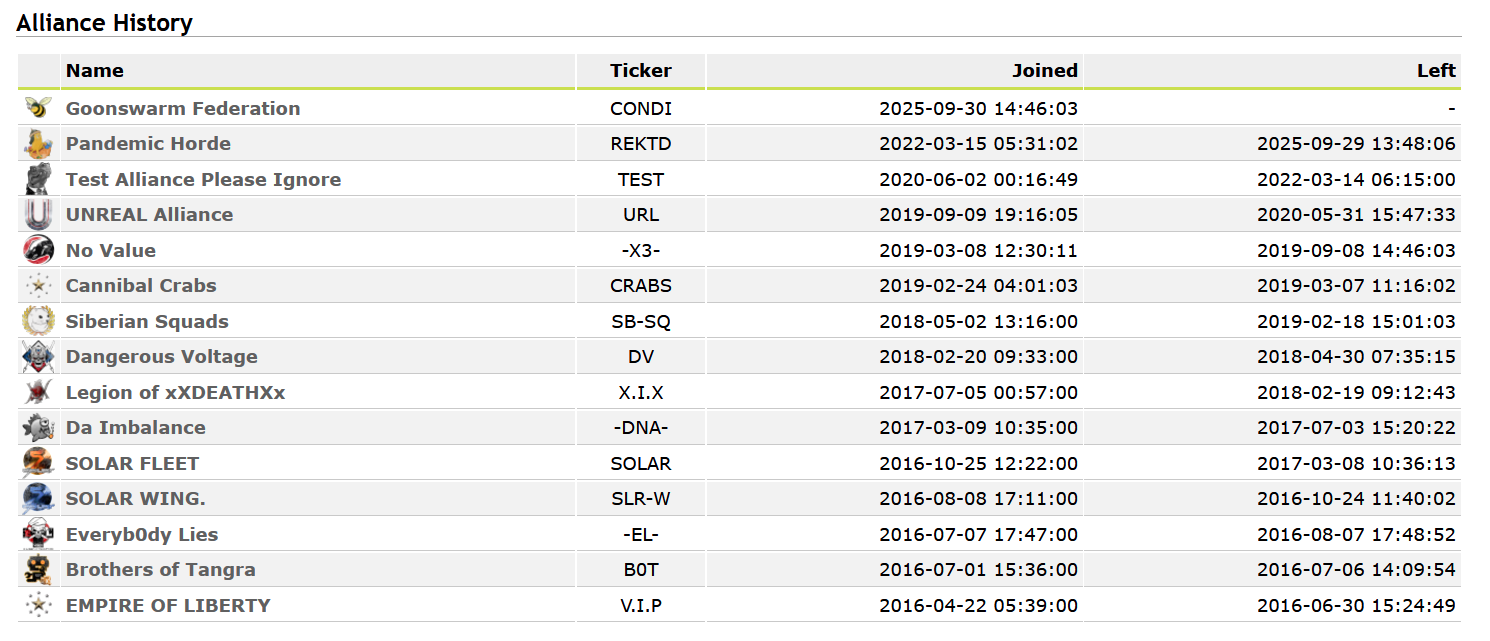
Task: Click the Joined column header
Action: pos(1045,71)
